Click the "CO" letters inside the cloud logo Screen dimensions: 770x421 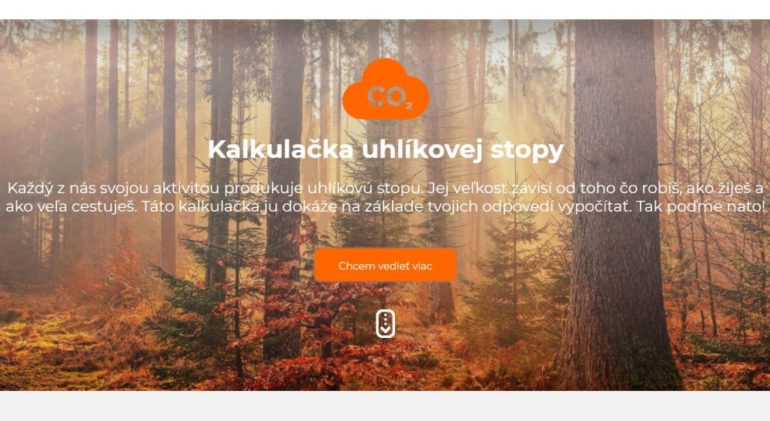[x=386, y=97]
